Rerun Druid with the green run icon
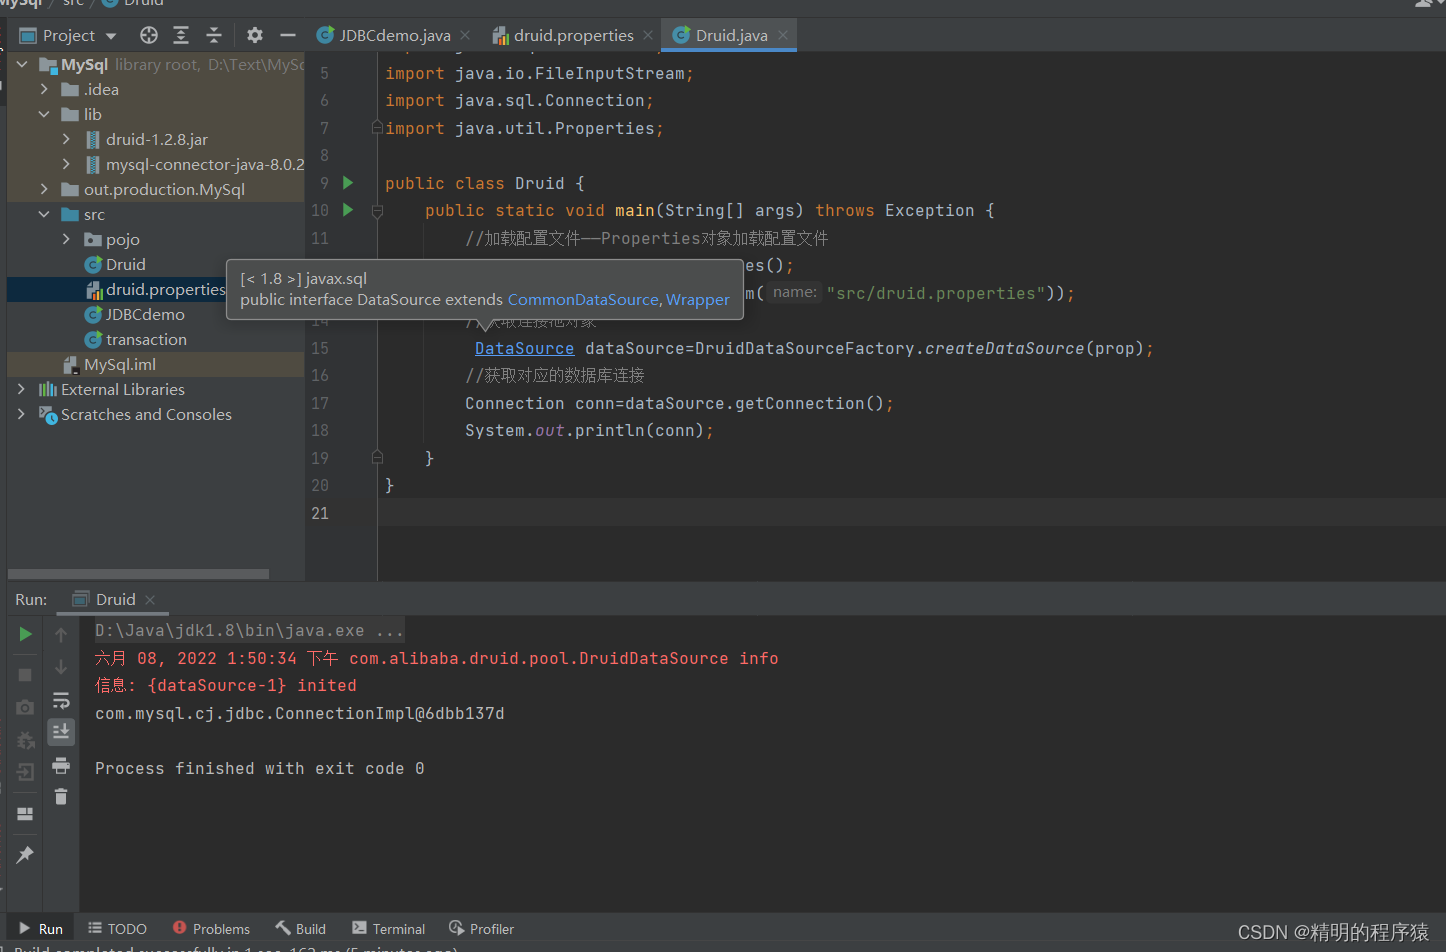The height and width of the screenshot is (952, 1446). [x=25, y=634]
